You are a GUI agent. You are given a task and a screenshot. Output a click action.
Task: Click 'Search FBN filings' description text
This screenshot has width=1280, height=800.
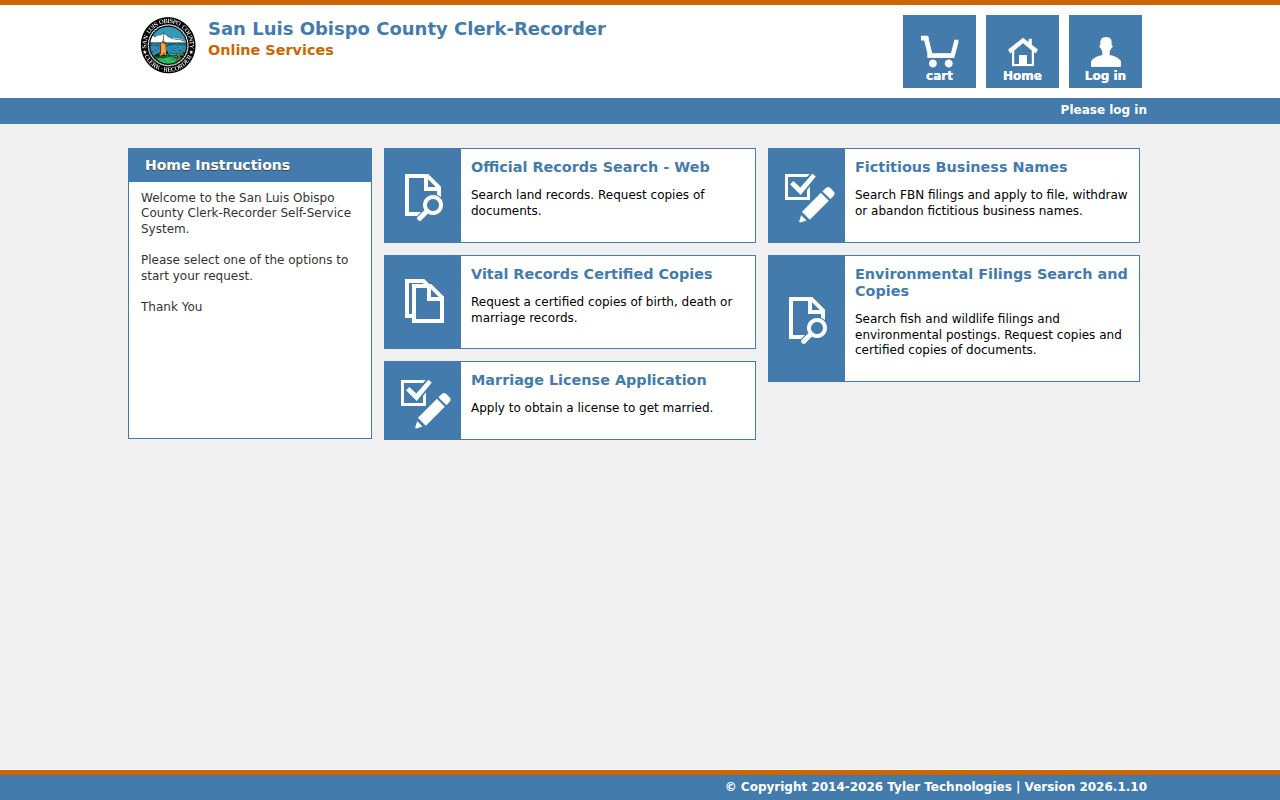[x=991, y=203]
